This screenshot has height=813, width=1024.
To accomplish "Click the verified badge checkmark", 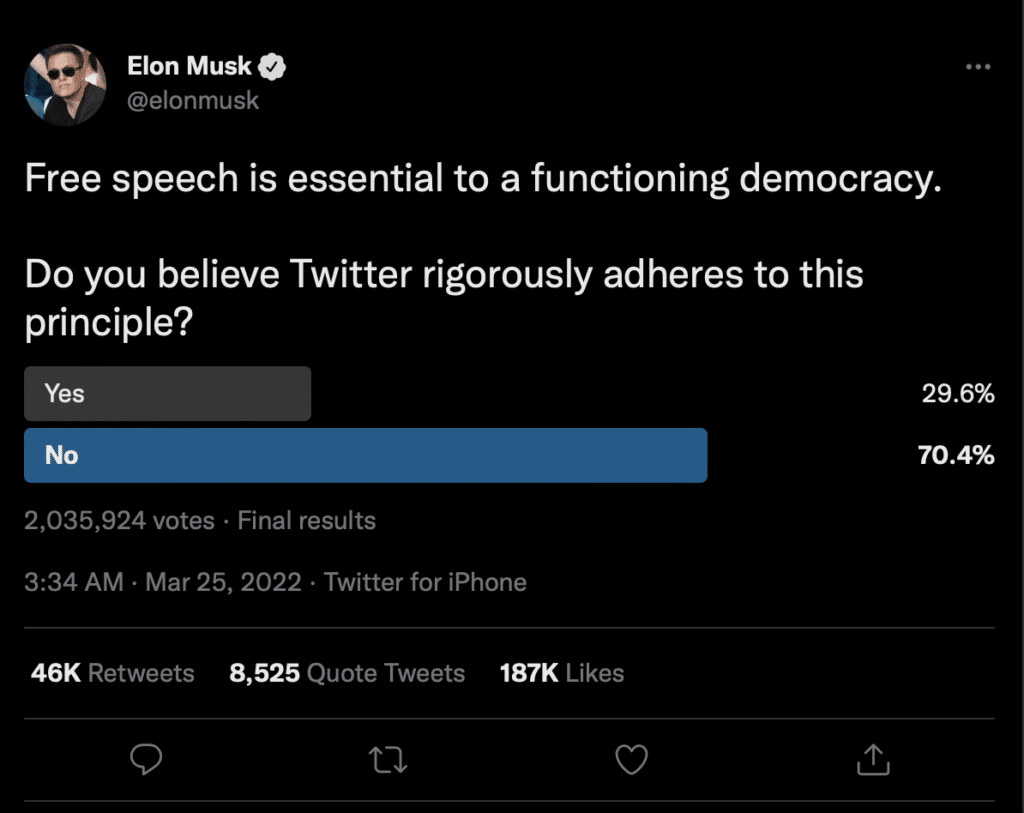I will pos(272,67).
